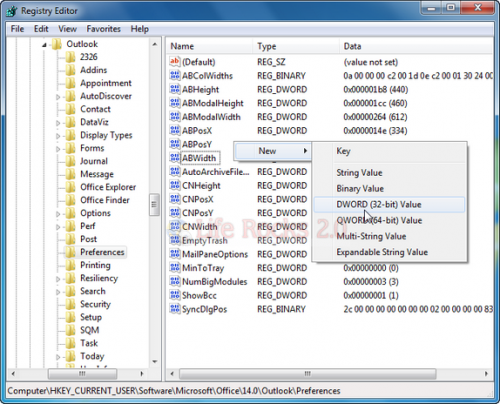Click the ABColWidths binary value icon
This screenshot has width=500, height=404.
(x=175, y=75)
